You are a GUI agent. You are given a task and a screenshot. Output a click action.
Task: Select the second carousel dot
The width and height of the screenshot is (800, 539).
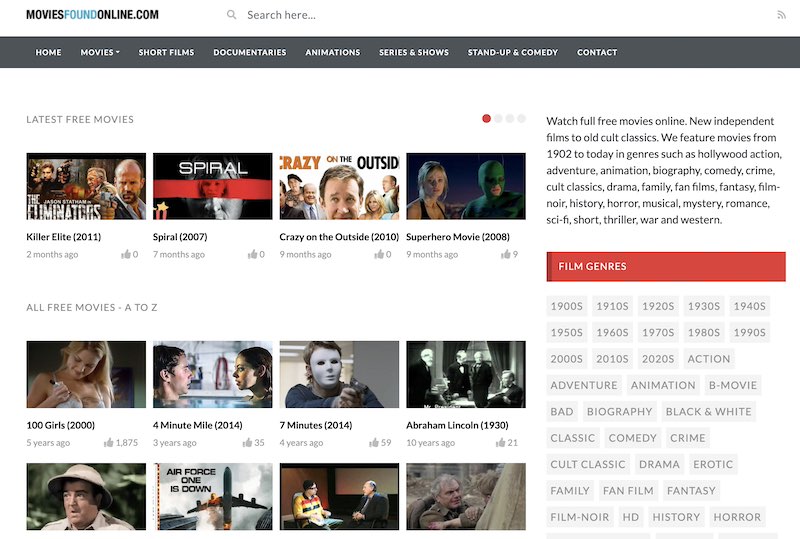click(498, 118)
